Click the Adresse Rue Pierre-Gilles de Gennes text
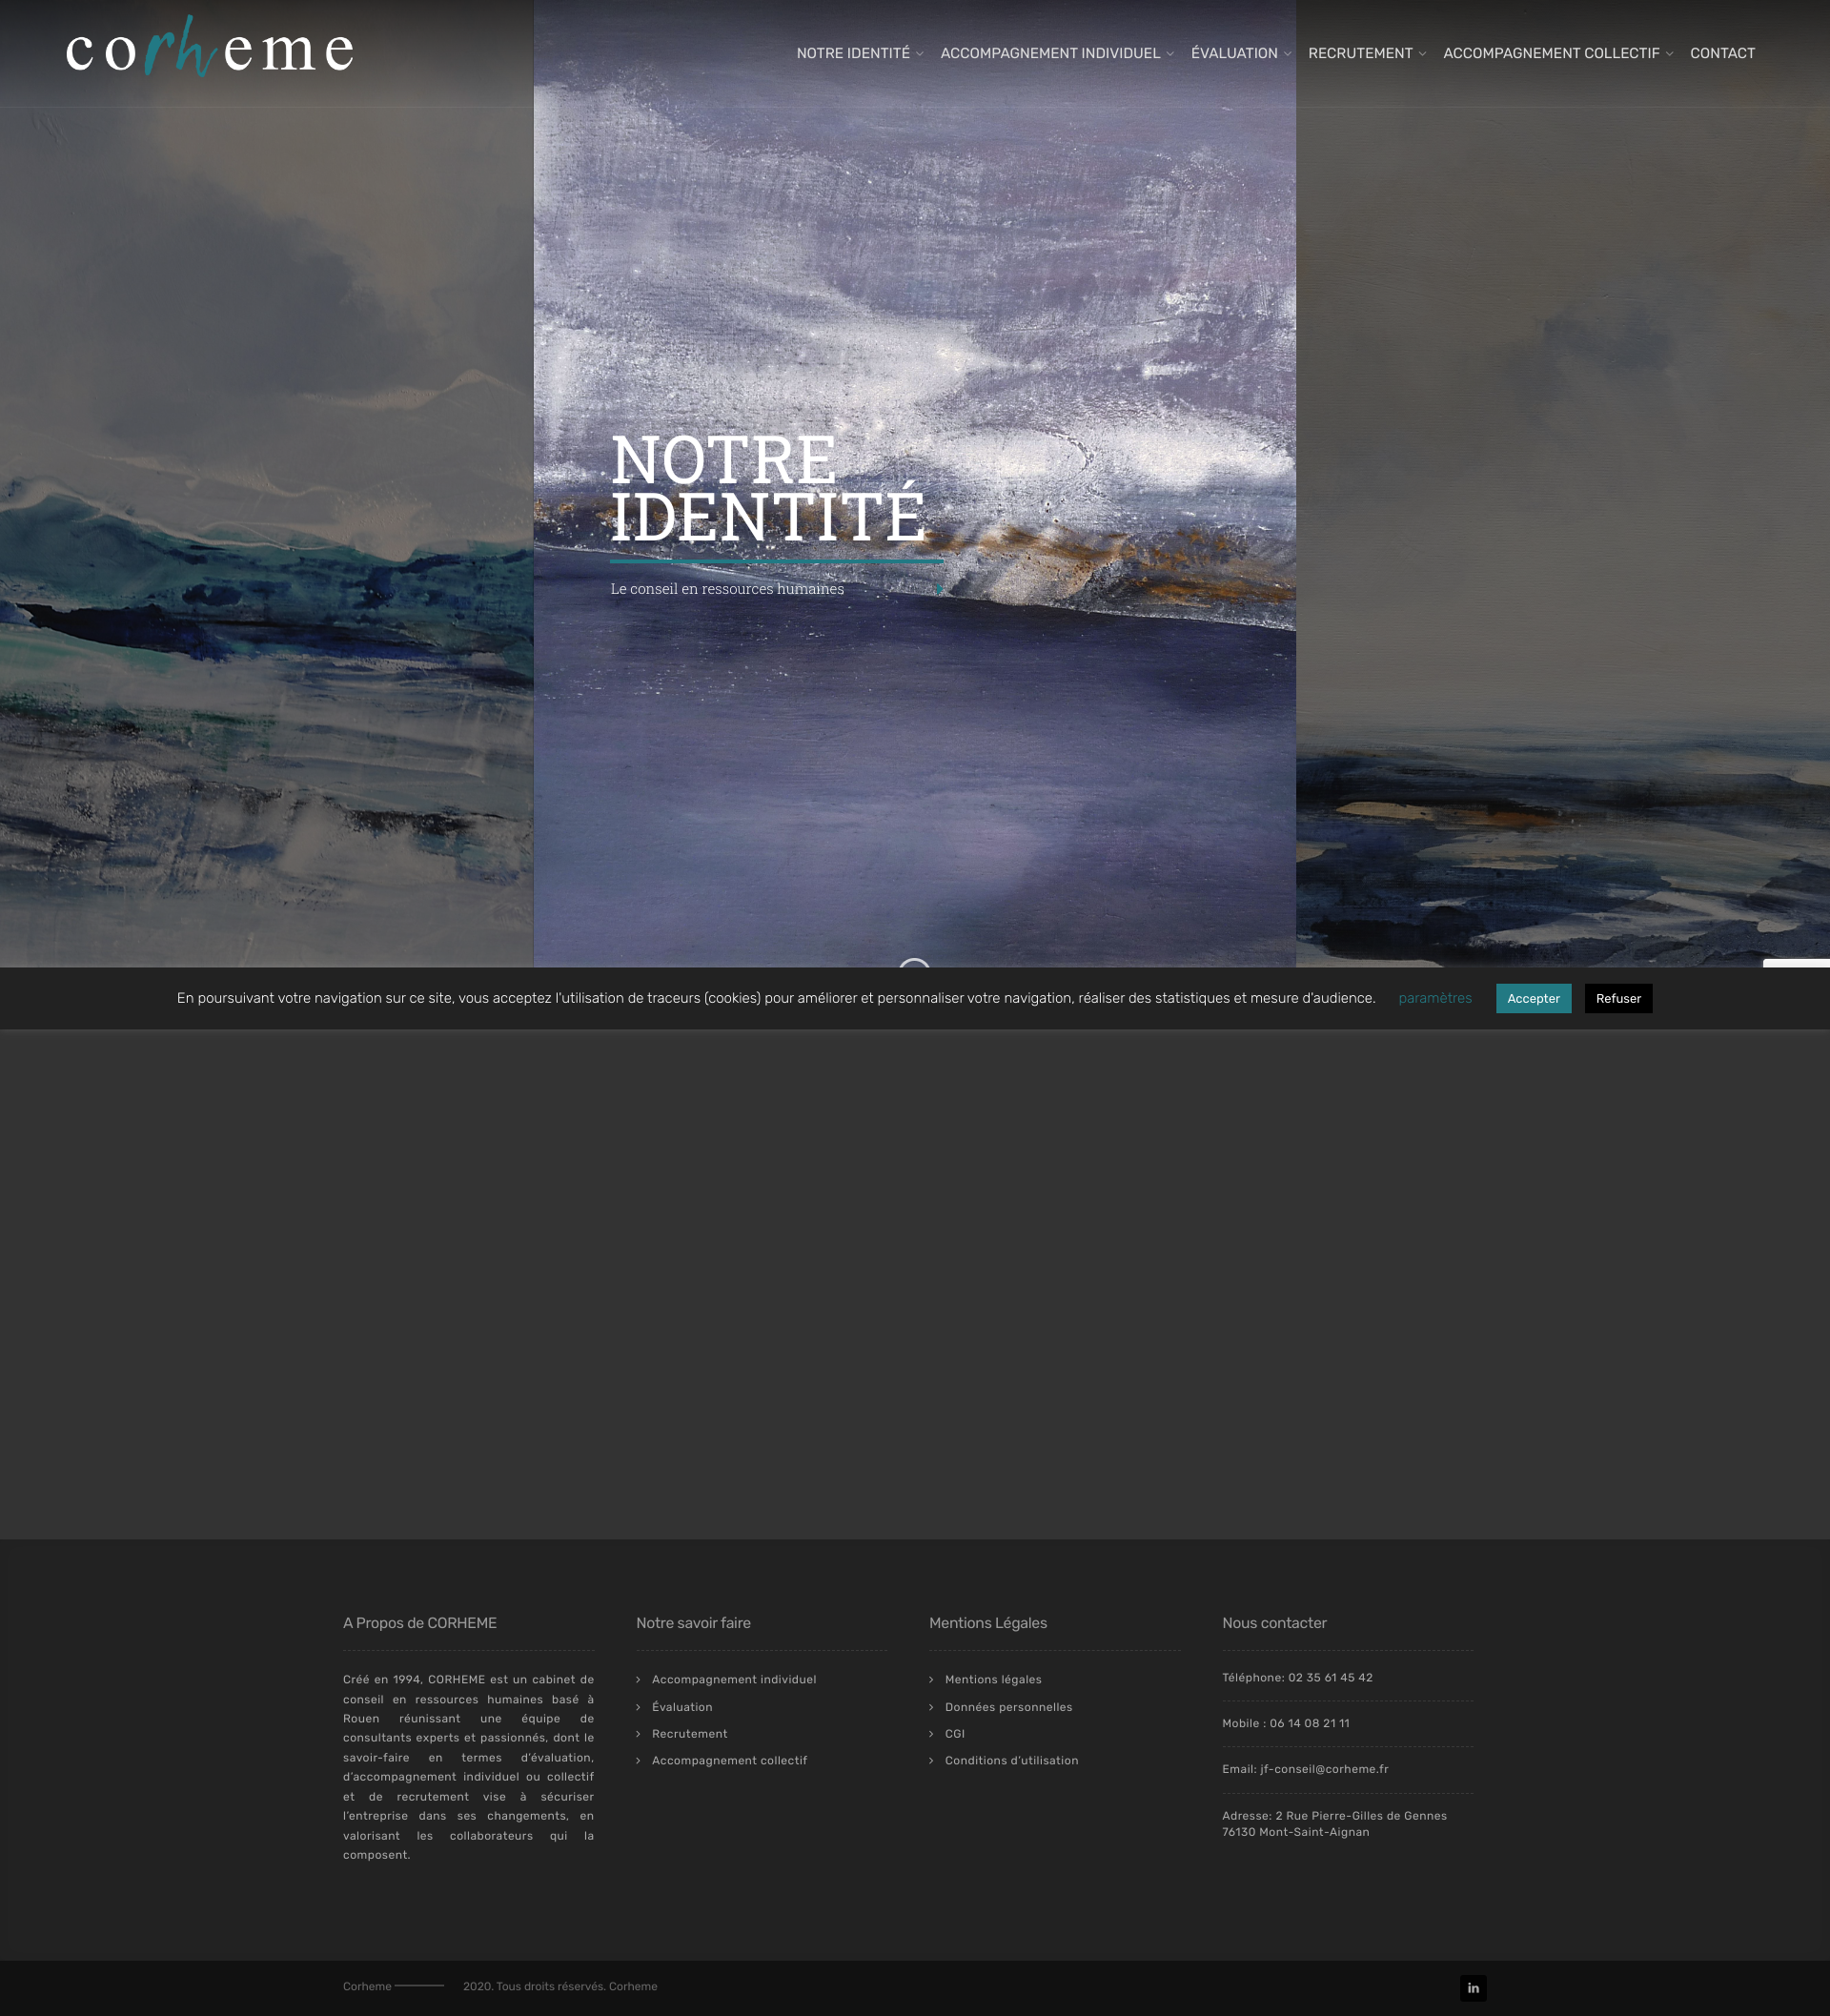The image size is (1830, 2016). point(1334,1823)
